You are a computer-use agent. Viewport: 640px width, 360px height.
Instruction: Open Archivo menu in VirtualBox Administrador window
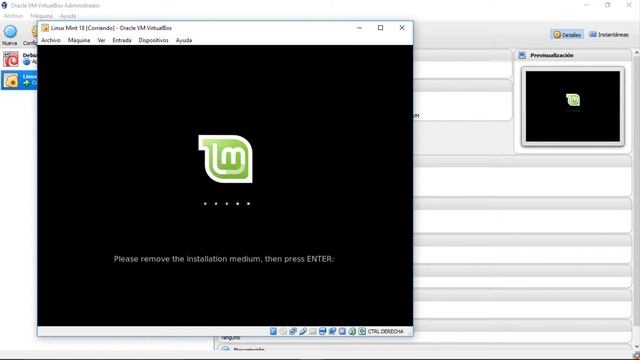pyautogui.click(x=13, y=16)
